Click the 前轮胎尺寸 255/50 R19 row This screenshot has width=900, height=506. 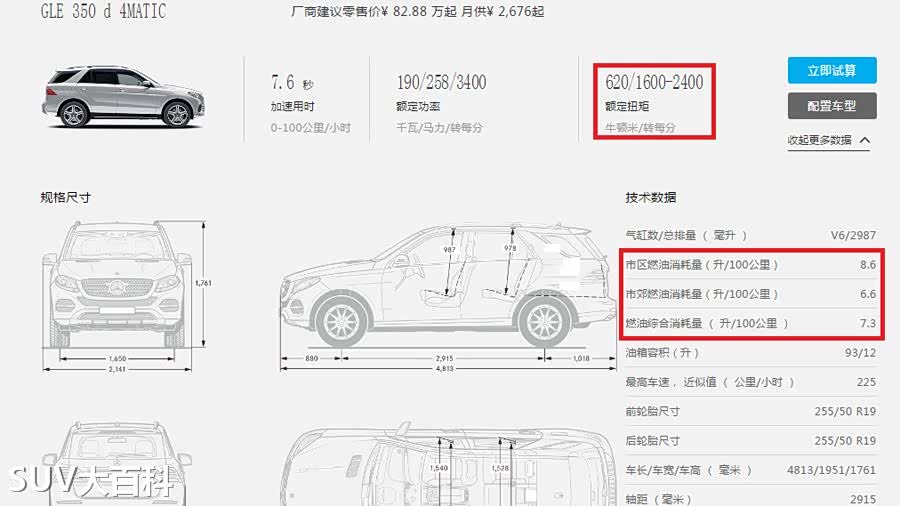751,411
